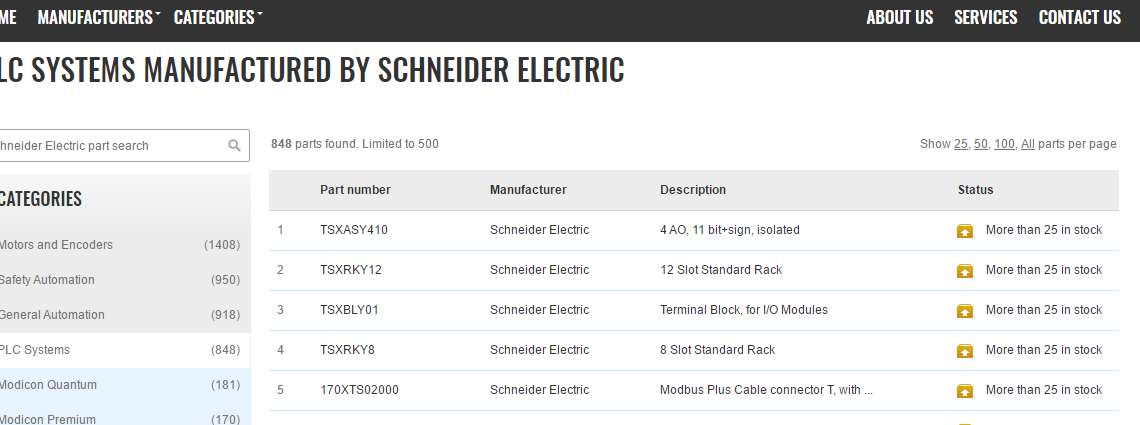Screen dimensions: 1140x425
Task: Click stock status icon for TSXRKY8
Action: 965,351
